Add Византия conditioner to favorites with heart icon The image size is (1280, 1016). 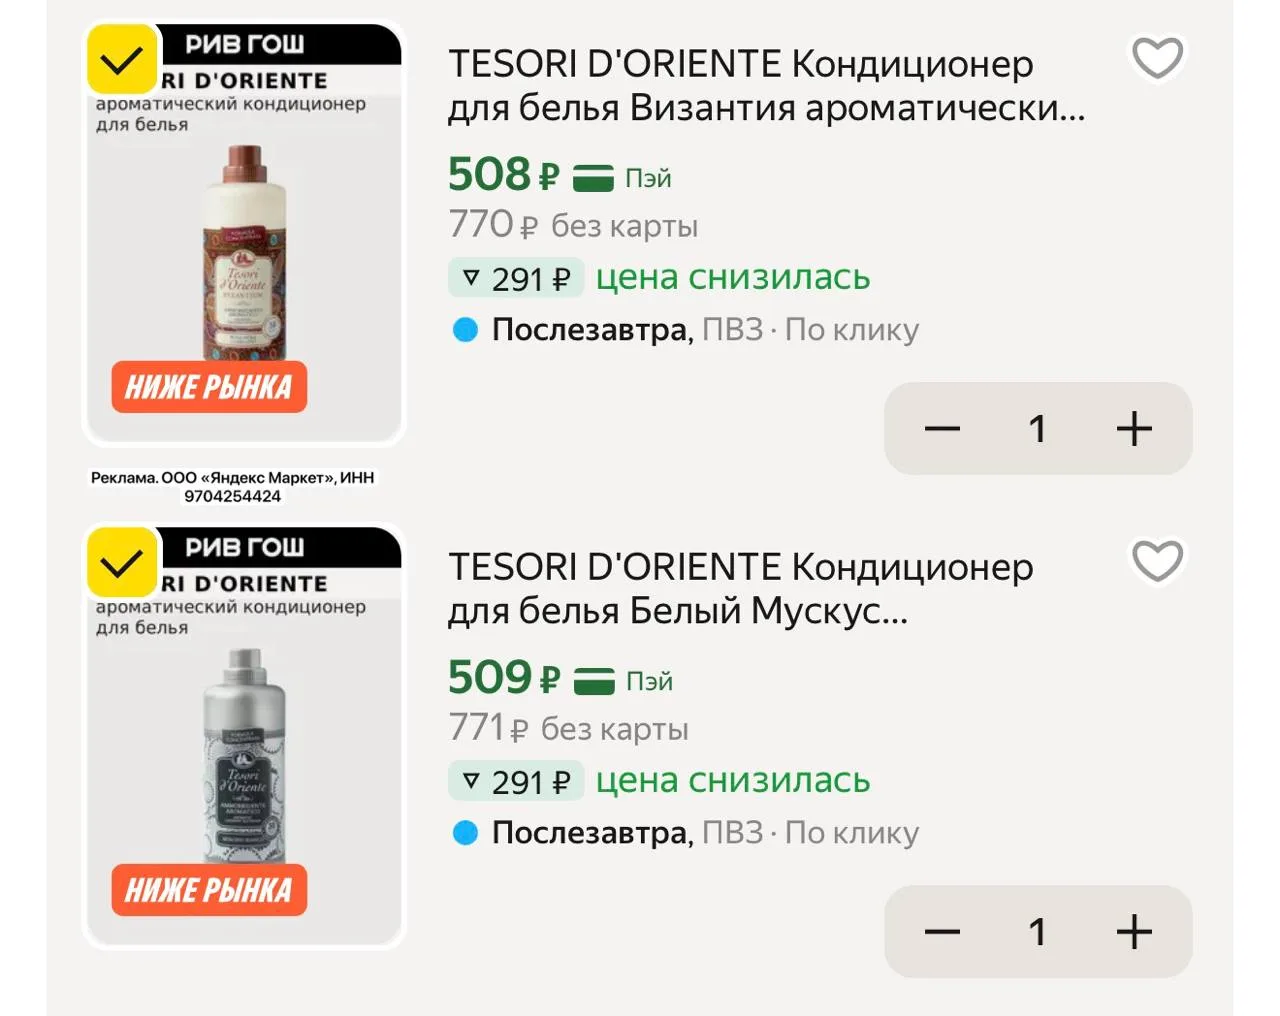tap(1157, 58)
